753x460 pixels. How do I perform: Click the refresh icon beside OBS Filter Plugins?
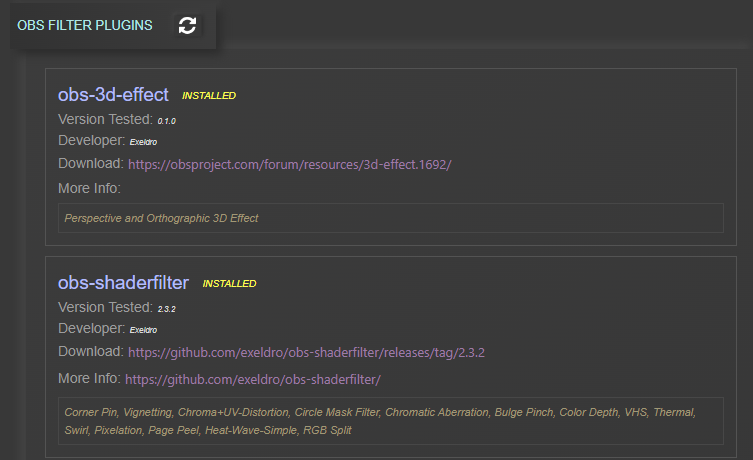[x=187, y=26]
